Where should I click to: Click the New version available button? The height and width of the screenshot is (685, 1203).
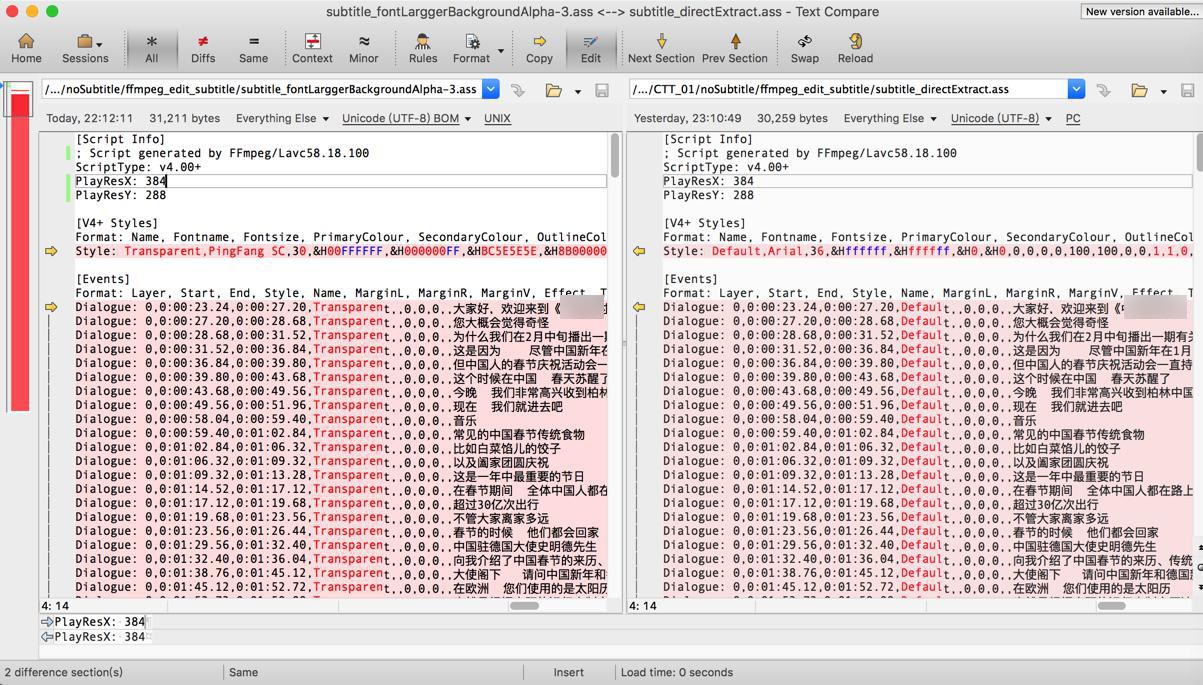(x=1140, y=11)
